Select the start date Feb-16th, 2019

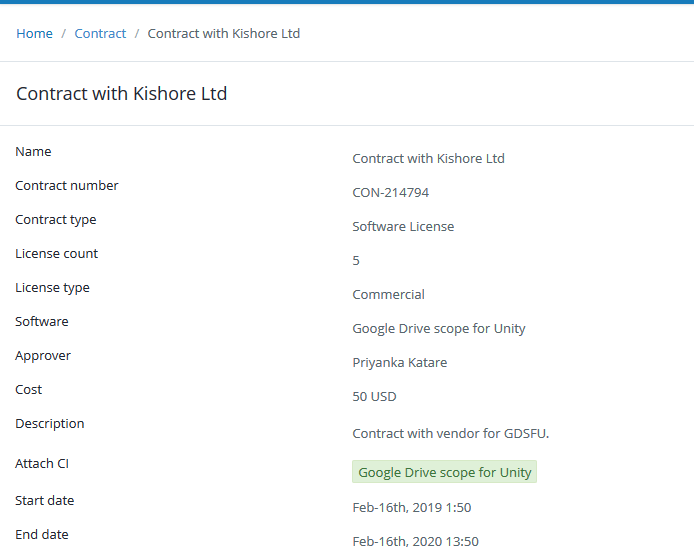pos(412,508)
